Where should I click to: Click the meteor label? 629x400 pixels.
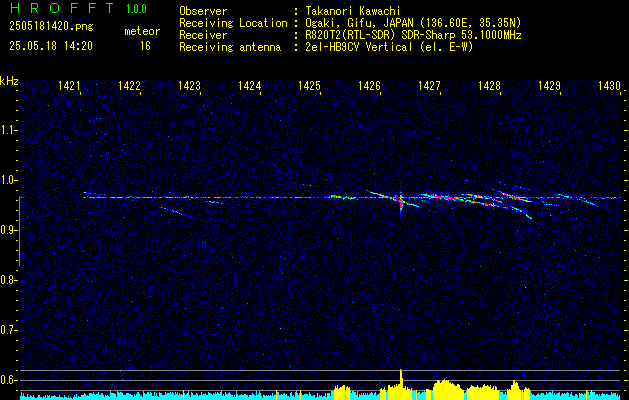pyautogui.click(x=142, y=31)
